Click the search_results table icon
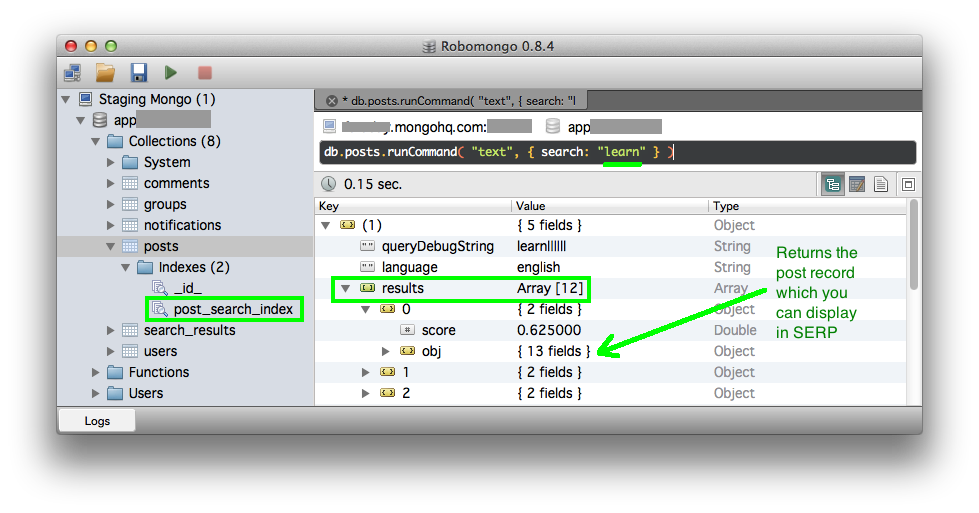Image resolution: width=979 pixels, height=513 pixels. click(130, 330)
